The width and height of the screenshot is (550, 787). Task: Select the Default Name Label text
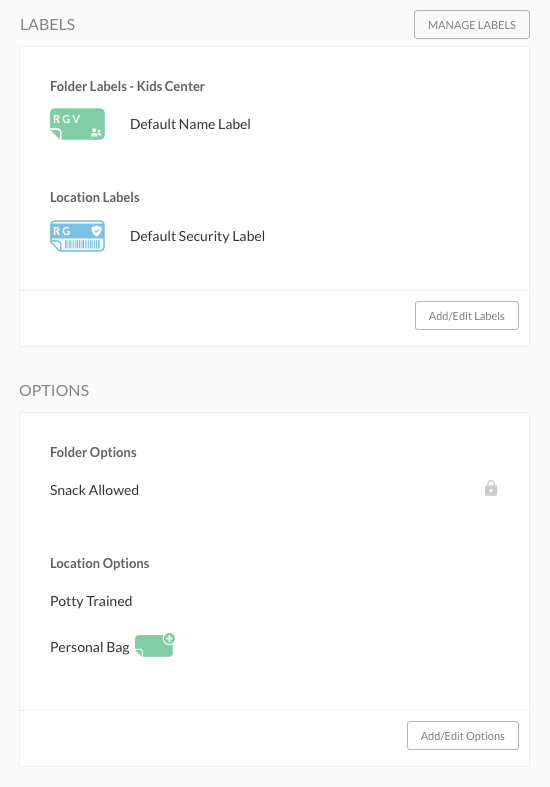[x=190, y=124]
